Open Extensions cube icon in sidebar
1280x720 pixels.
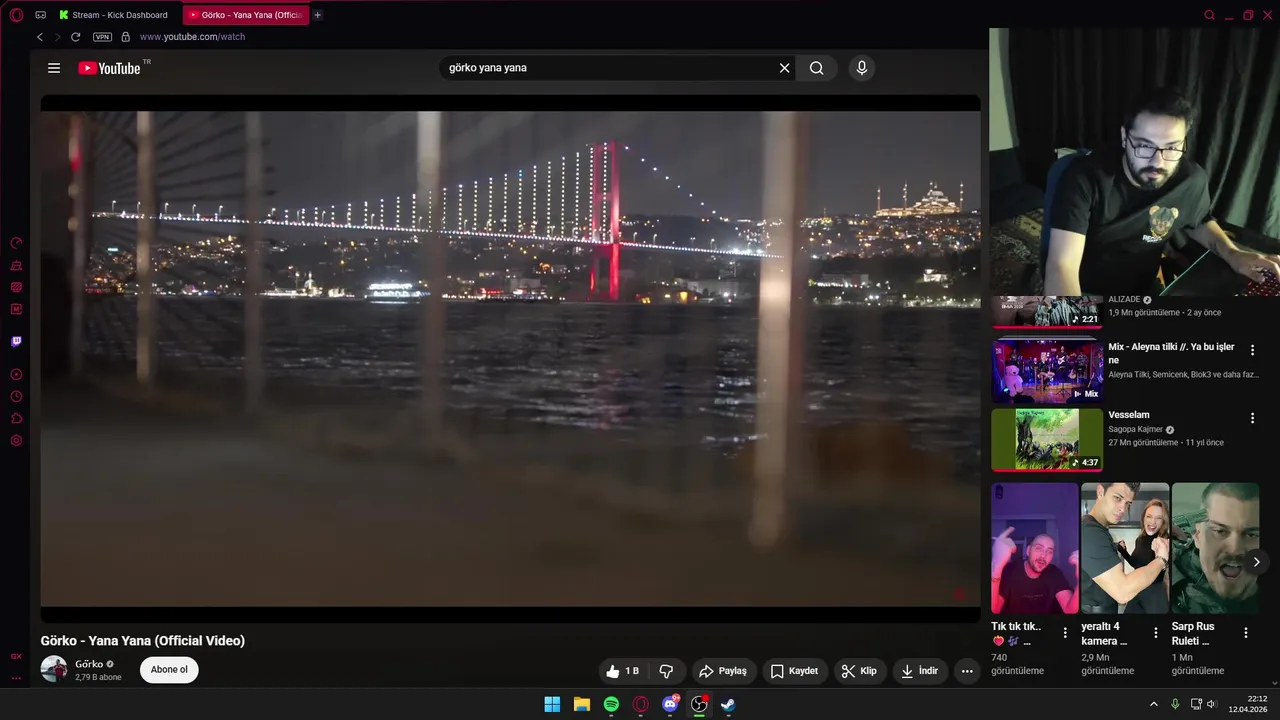click(x=16, y=418)
